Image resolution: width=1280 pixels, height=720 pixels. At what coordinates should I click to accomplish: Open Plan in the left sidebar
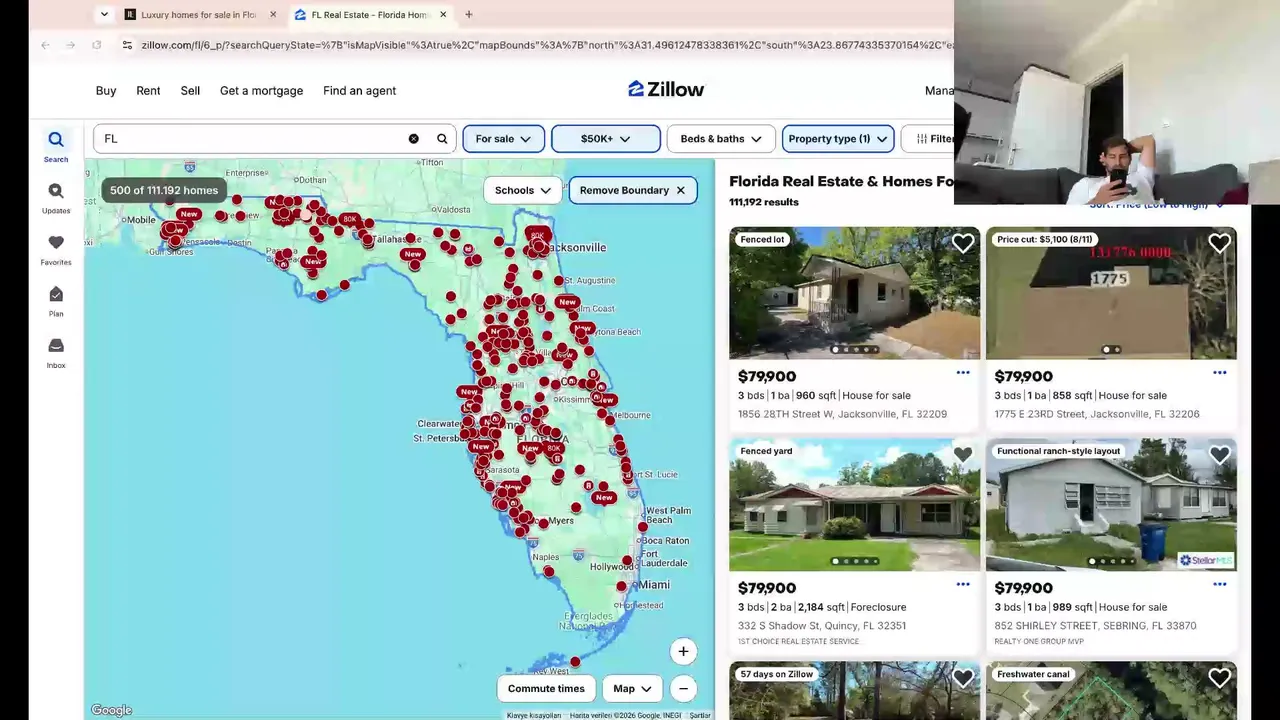pos(56,301)
